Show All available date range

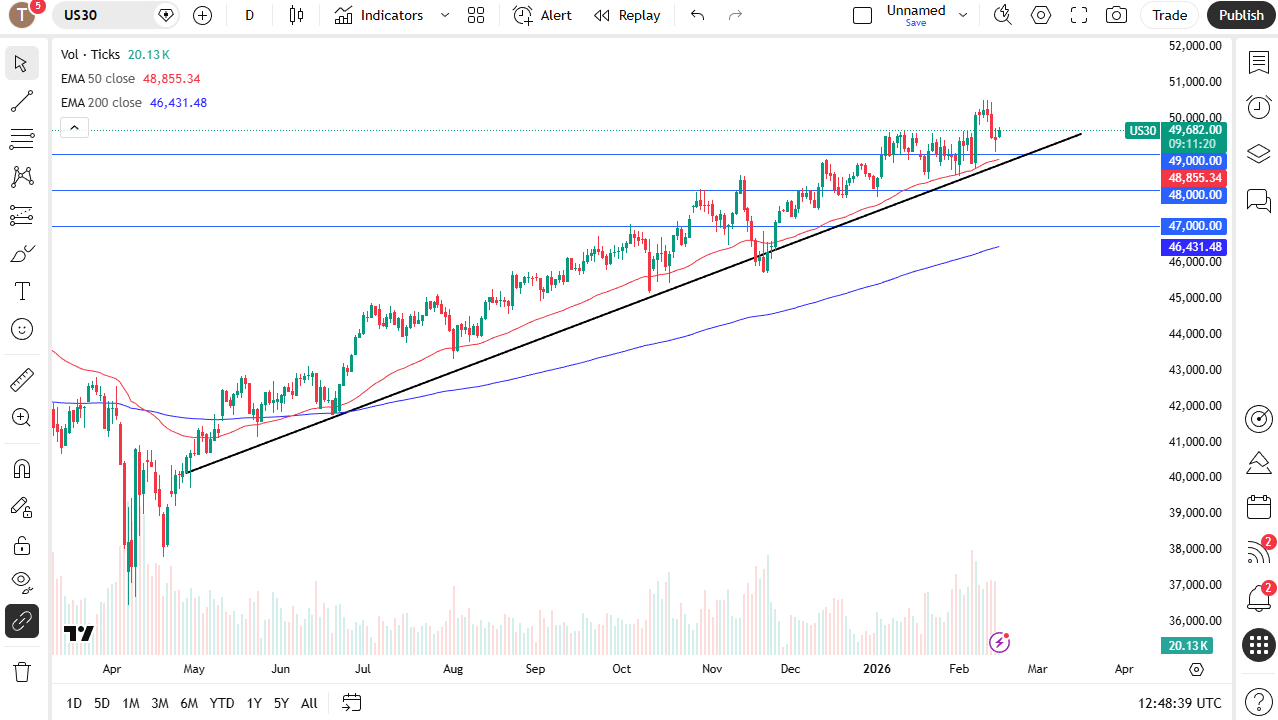(309, 703)
